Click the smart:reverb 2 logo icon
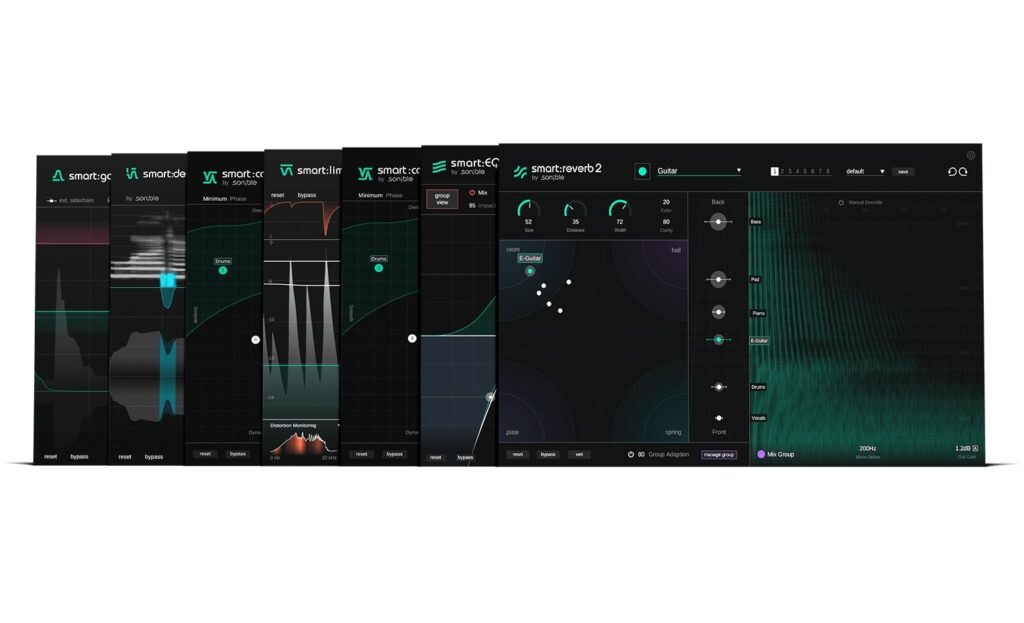Viewport: 1024px width, 623px height. (x=520, y=171)
